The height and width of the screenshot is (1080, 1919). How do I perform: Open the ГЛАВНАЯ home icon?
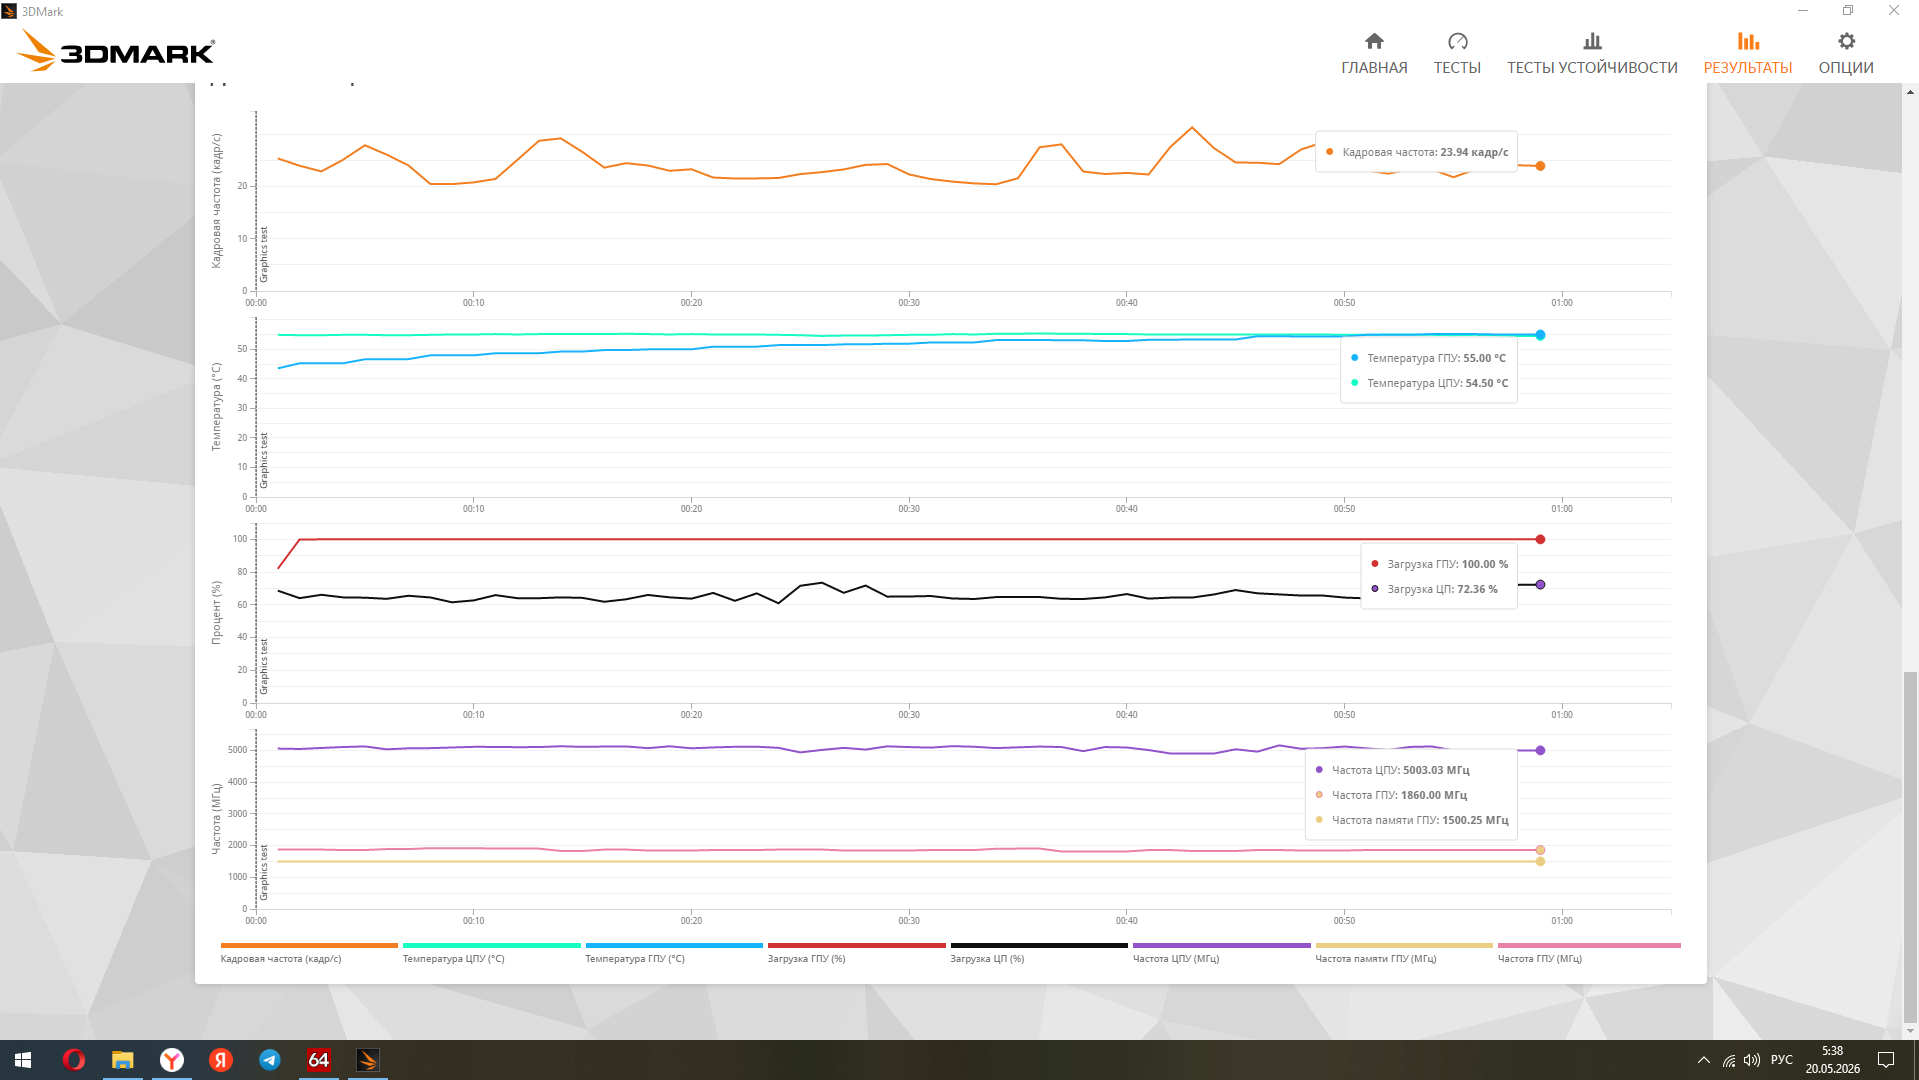pos(1374,41)
